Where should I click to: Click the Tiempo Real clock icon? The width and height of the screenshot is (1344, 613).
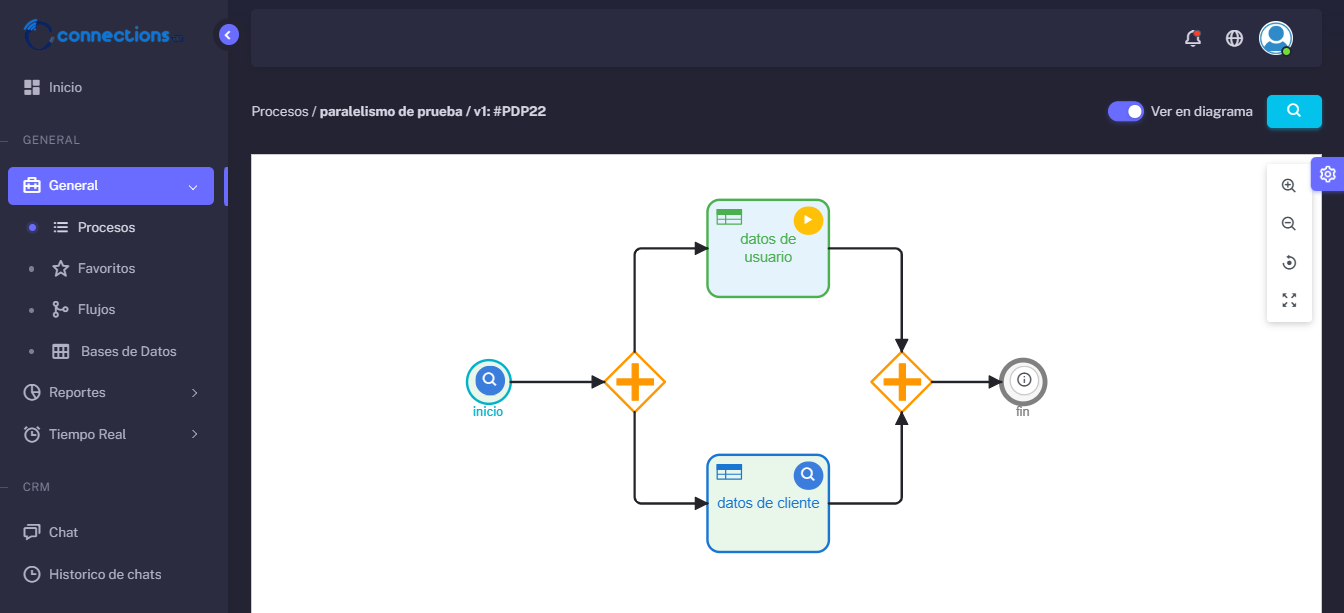point(32,434)
